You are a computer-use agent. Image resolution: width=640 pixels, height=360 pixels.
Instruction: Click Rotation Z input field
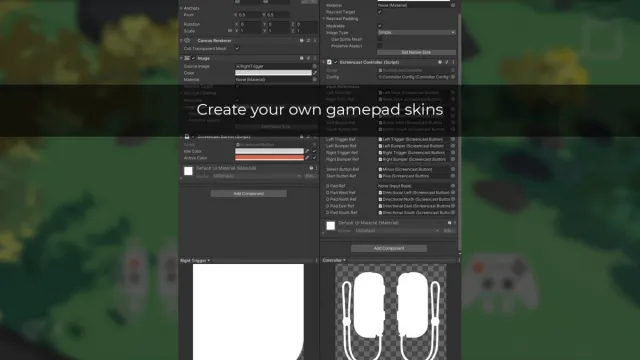(x=306, y=24)
